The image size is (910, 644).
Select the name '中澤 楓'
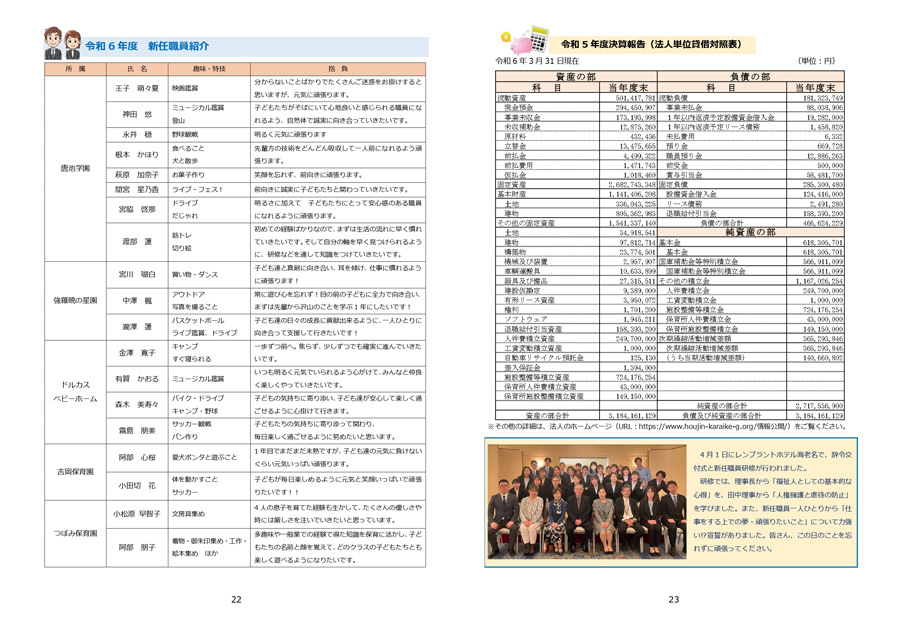click(137, 301)
